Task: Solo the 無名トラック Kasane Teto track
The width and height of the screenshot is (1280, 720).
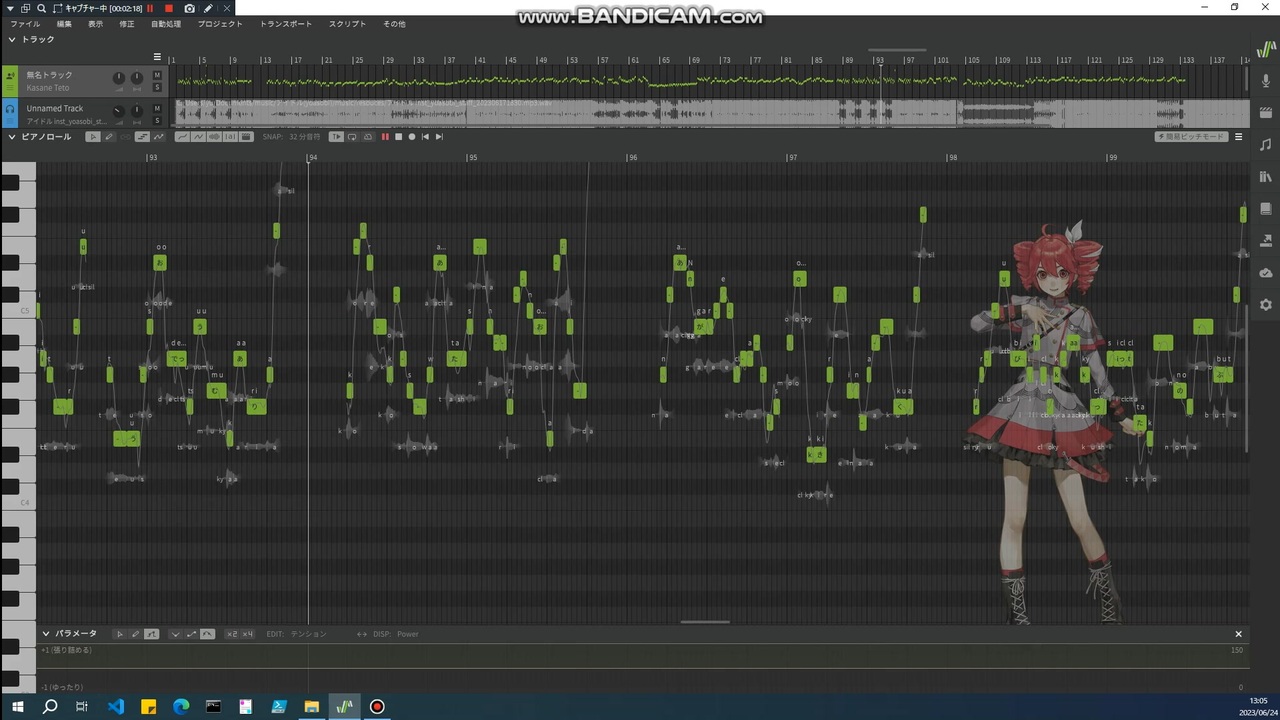Action: [157, 88]
